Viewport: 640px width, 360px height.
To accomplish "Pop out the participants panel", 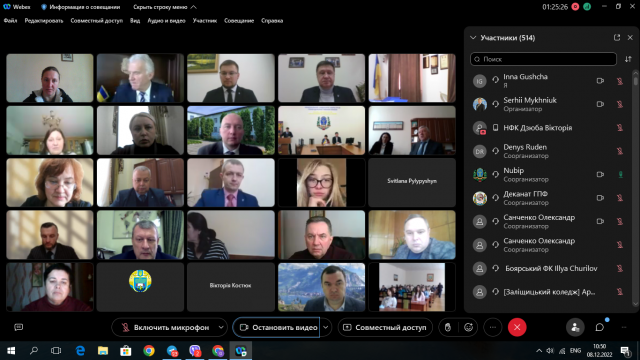I will pos(617,38).
